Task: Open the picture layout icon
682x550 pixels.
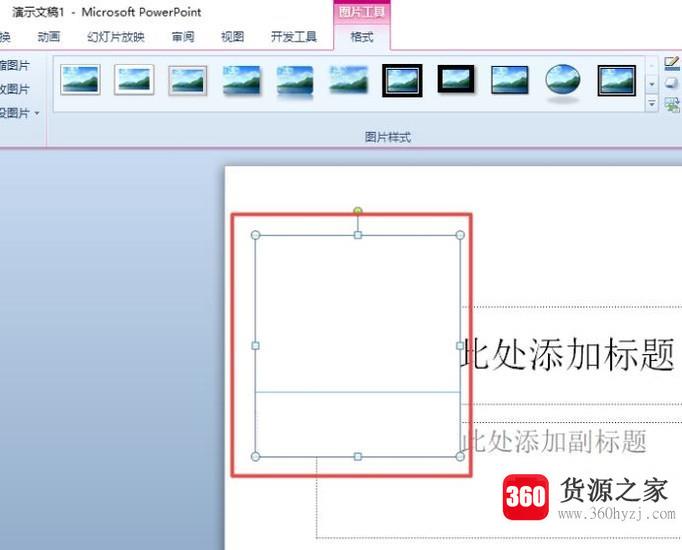Action: point(672,105)
